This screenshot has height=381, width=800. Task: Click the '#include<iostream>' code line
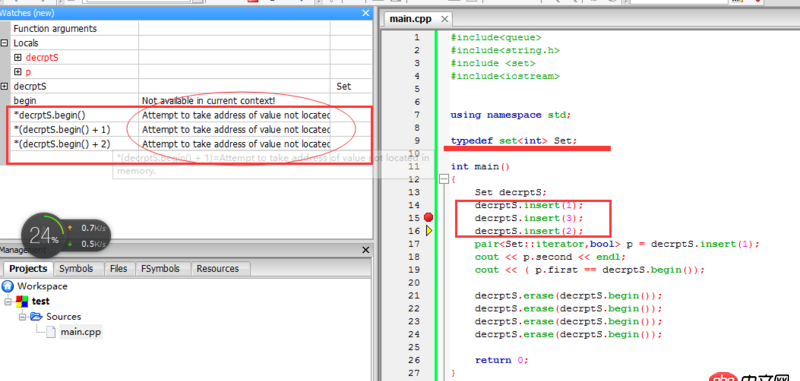pos(505,76)
